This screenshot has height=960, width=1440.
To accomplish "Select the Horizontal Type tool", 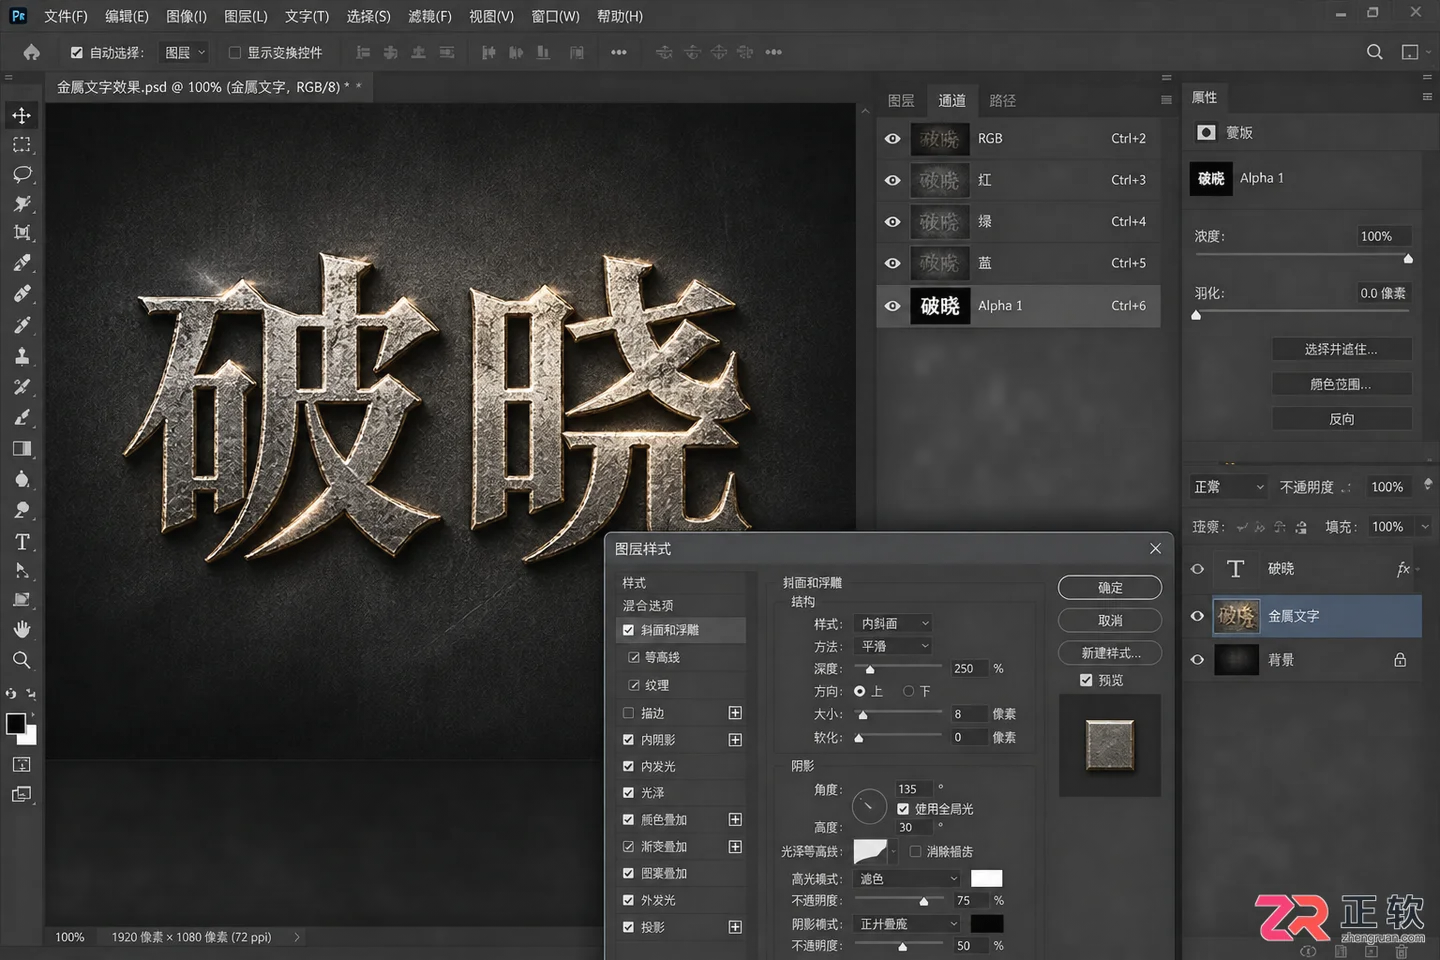I will [x=21, y=542].
